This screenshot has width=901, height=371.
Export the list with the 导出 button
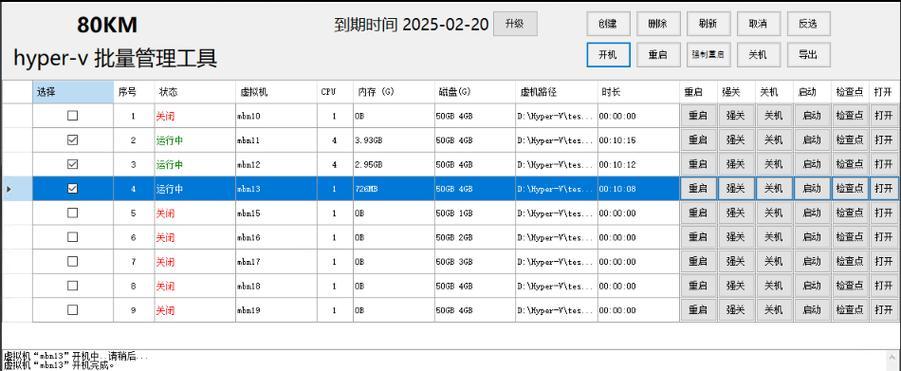coord(808,55)
